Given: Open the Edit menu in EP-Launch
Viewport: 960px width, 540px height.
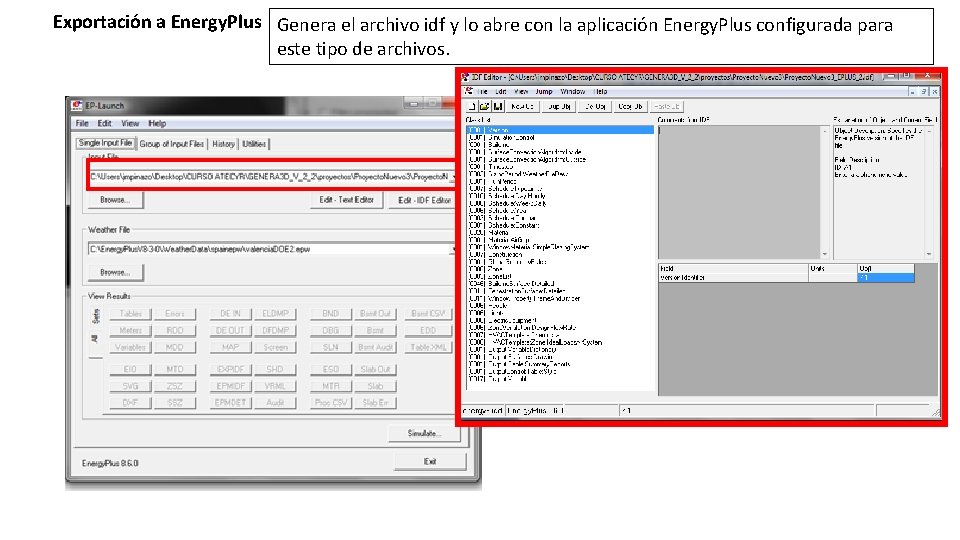Looking at the screenshot, I should pos(105,123).
